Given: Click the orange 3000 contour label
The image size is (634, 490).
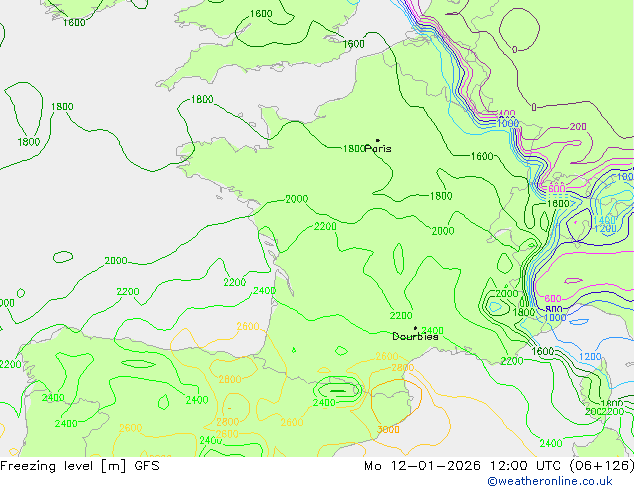Looking at the screenshot, I should point(388,430).
